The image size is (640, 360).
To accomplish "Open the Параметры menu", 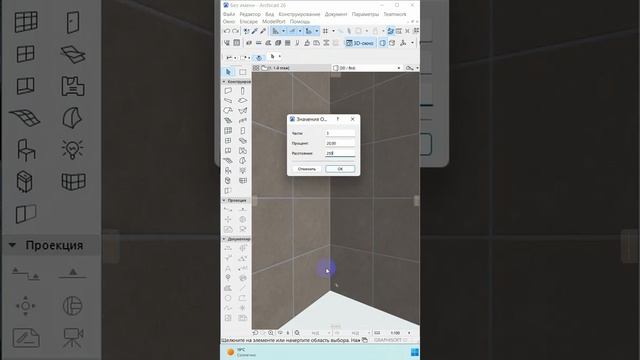I will (365, 14).
